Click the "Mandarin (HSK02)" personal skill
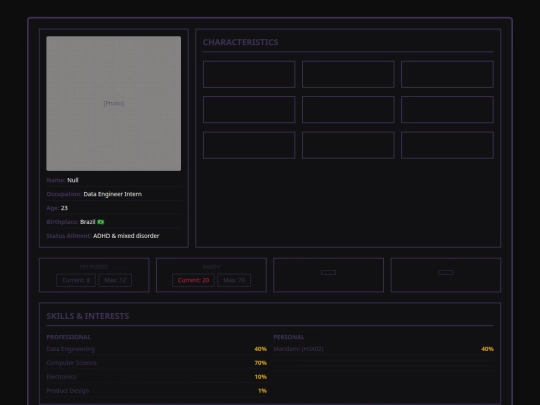Image resolution: width=540 pixels, height=405 pixels. pos(299,349)
